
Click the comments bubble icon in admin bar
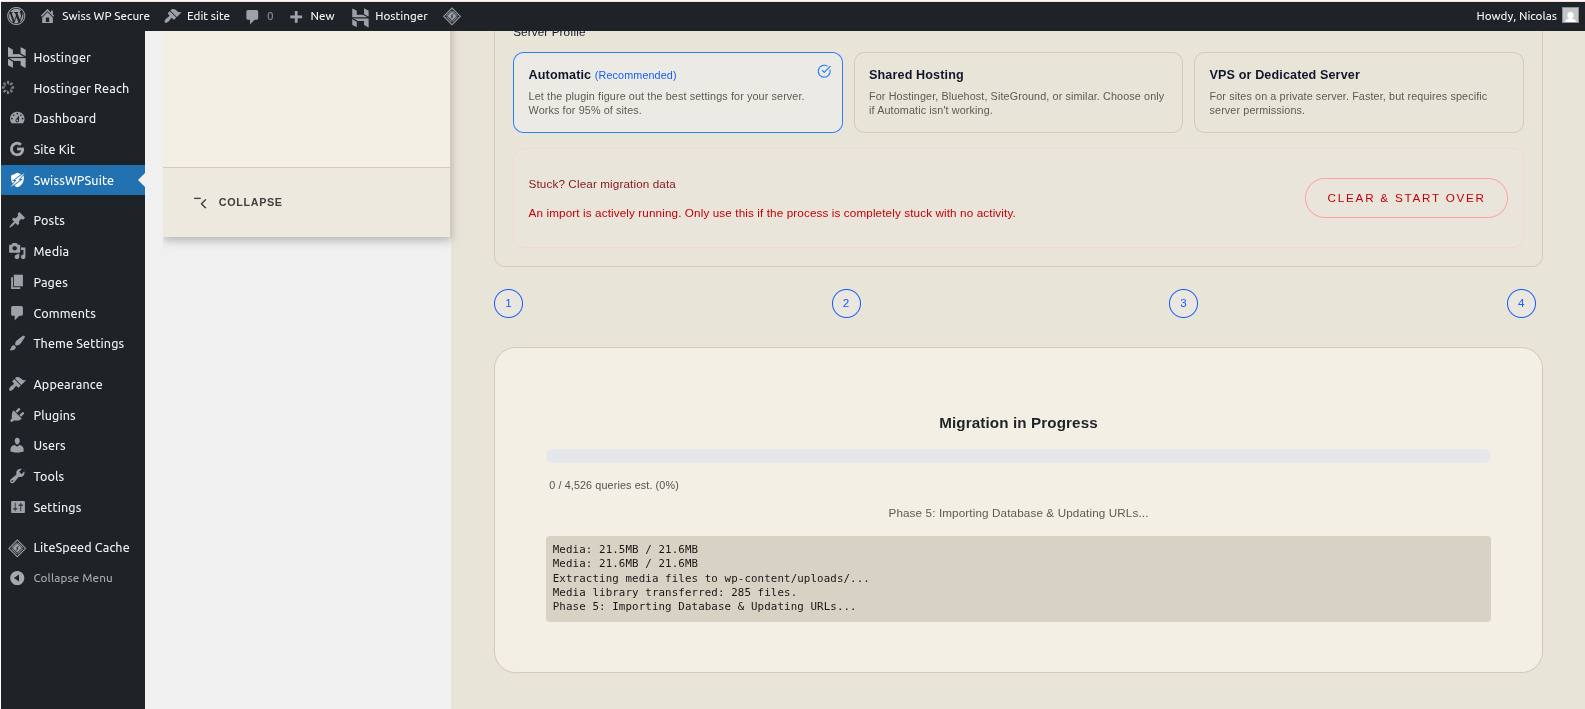coord(252,16)
